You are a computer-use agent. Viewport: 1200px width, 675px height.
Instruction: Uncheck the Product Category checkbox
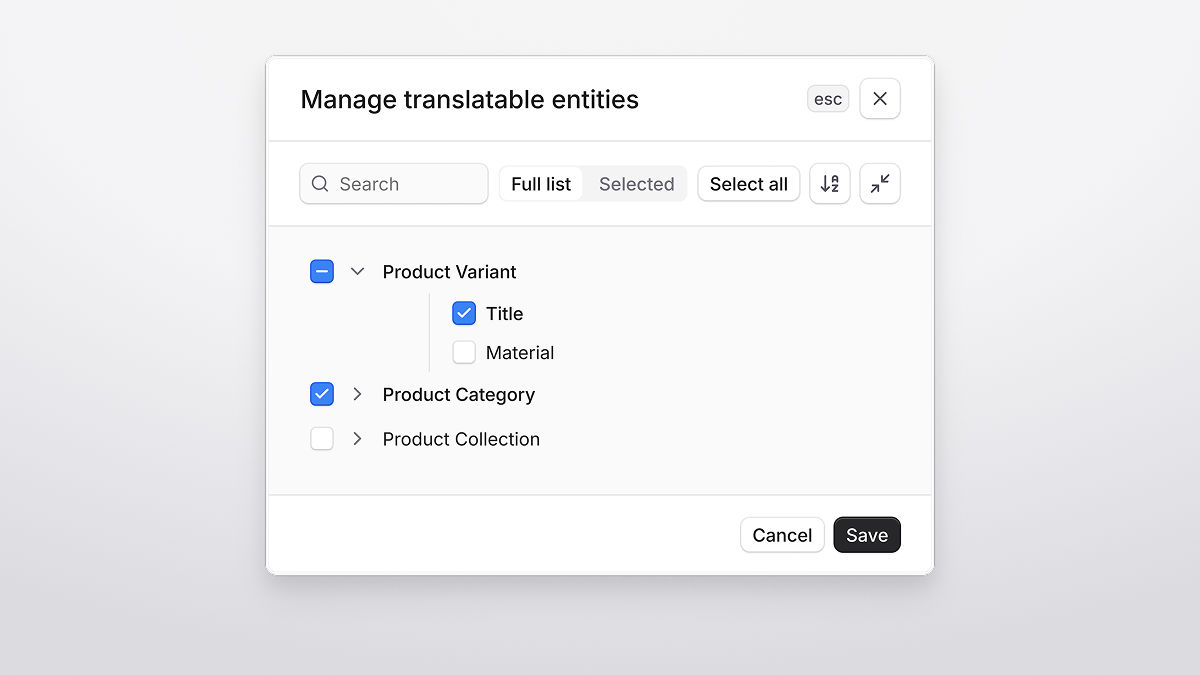321,393
